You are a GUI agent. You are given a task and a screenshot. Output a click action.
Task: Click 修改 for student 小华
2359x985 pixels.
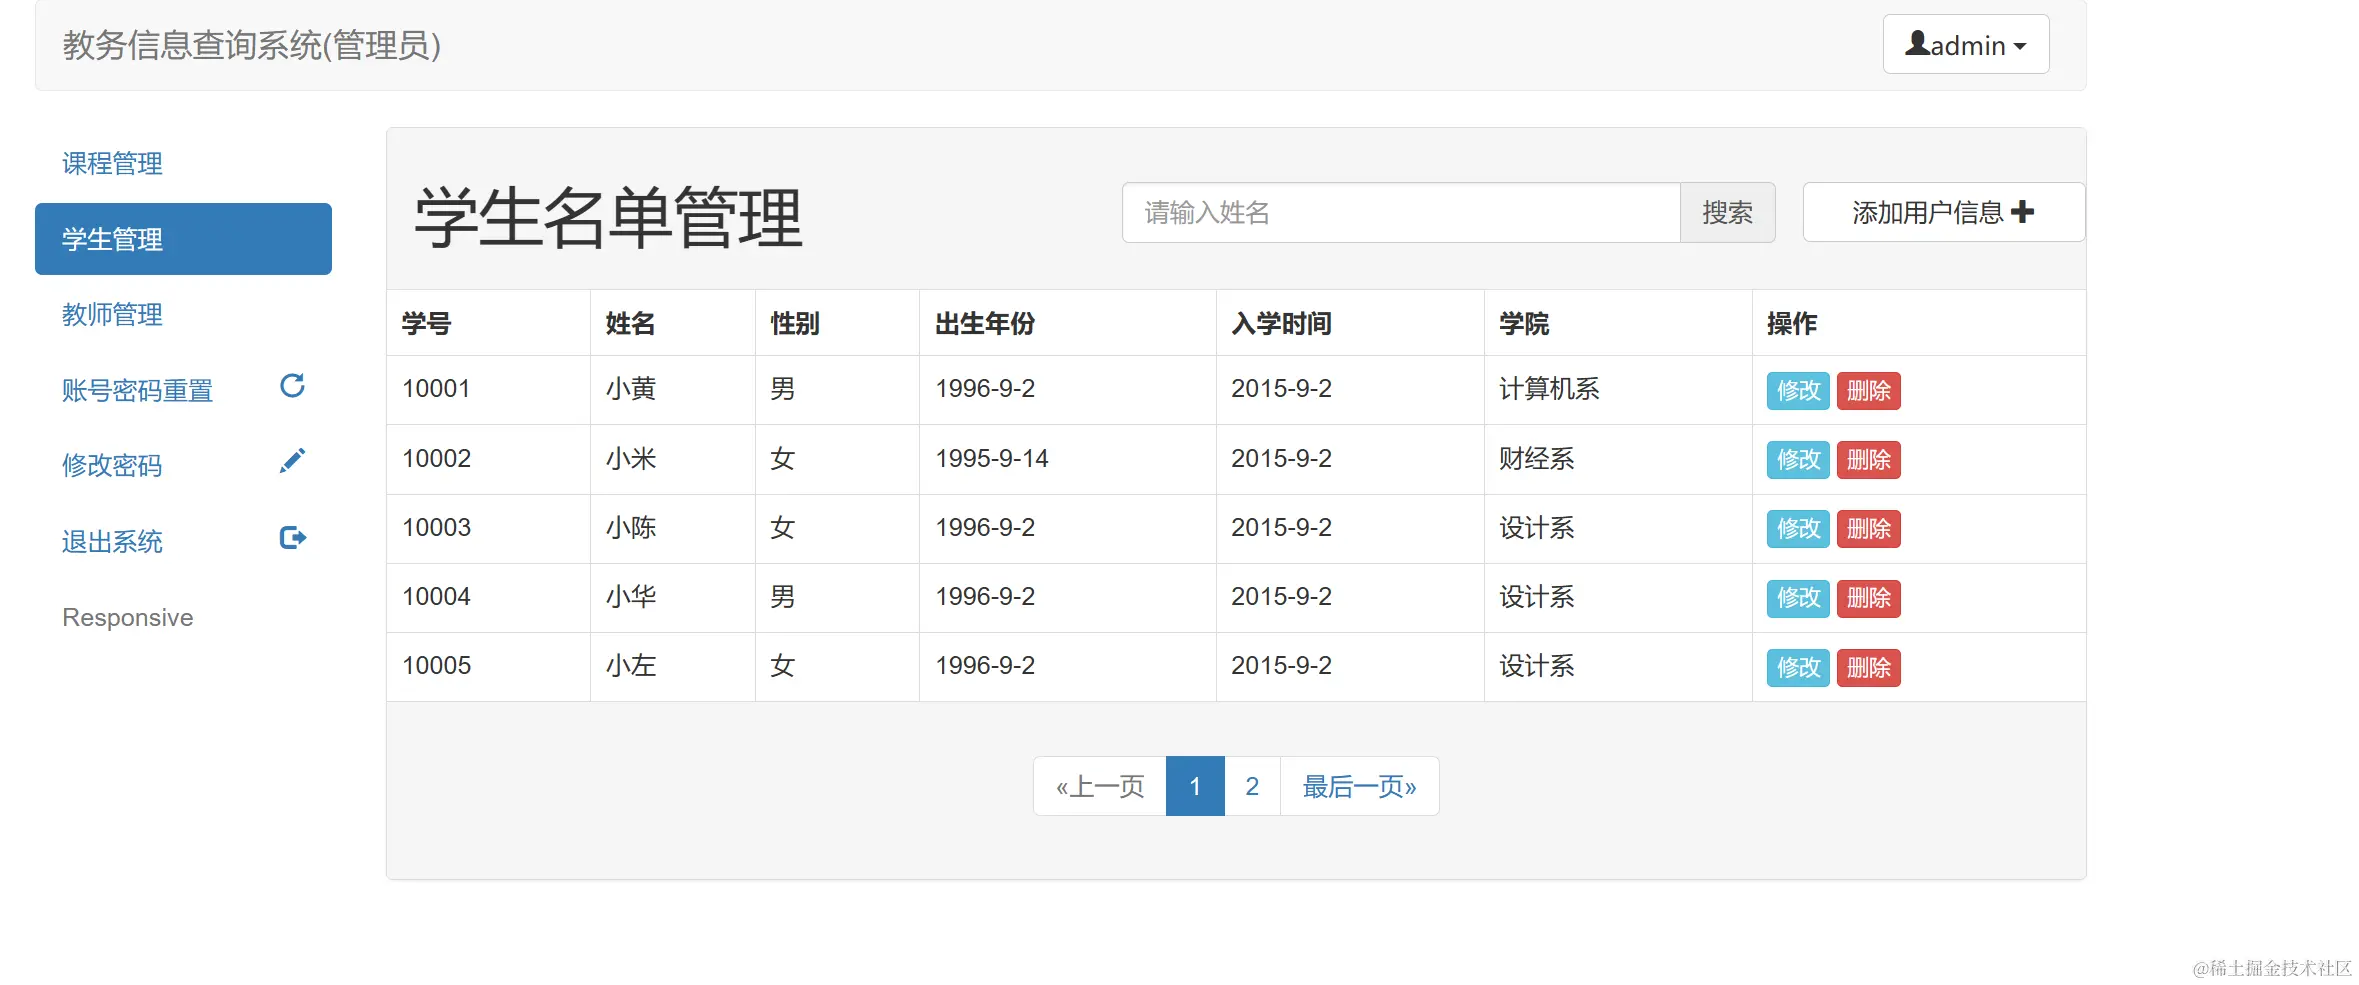coord(1796,598)
